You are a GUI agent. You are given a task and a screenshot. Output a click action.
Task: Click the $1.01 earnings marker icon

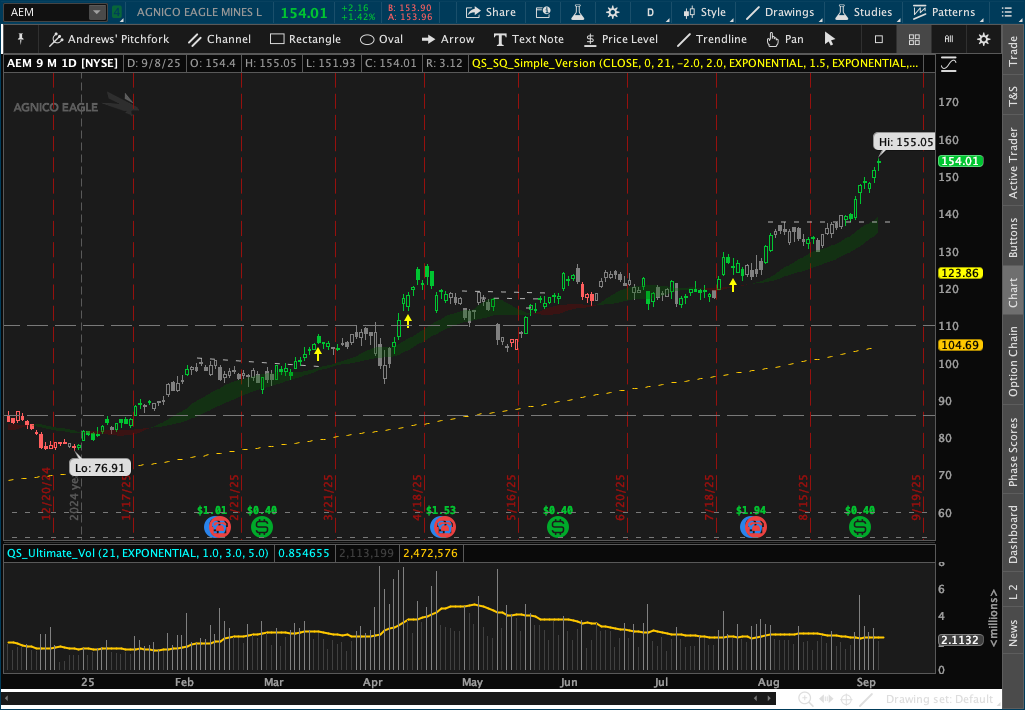coord(217,526)
